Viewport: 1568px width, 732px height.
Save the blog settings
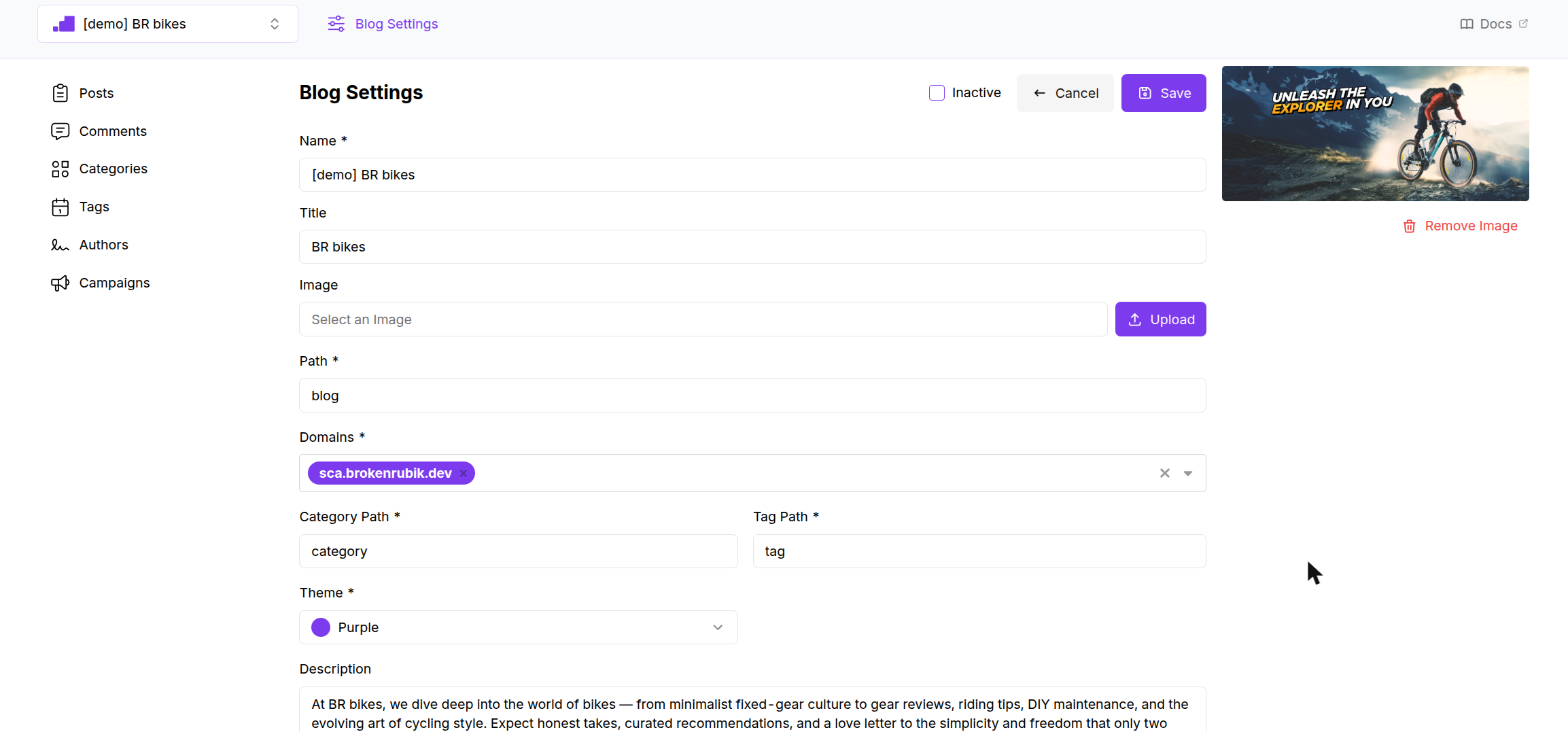(x=1163, y=93)
